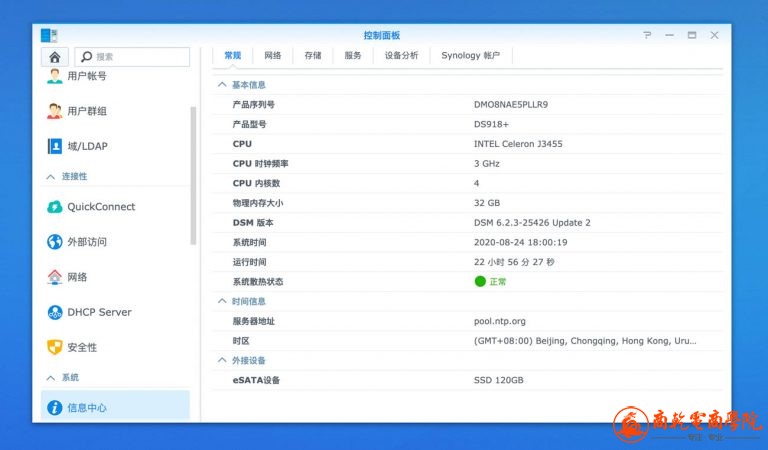Viewport: 768px width, 450px height.
Task: Click the 正常 status text
Action: (498, 282)
